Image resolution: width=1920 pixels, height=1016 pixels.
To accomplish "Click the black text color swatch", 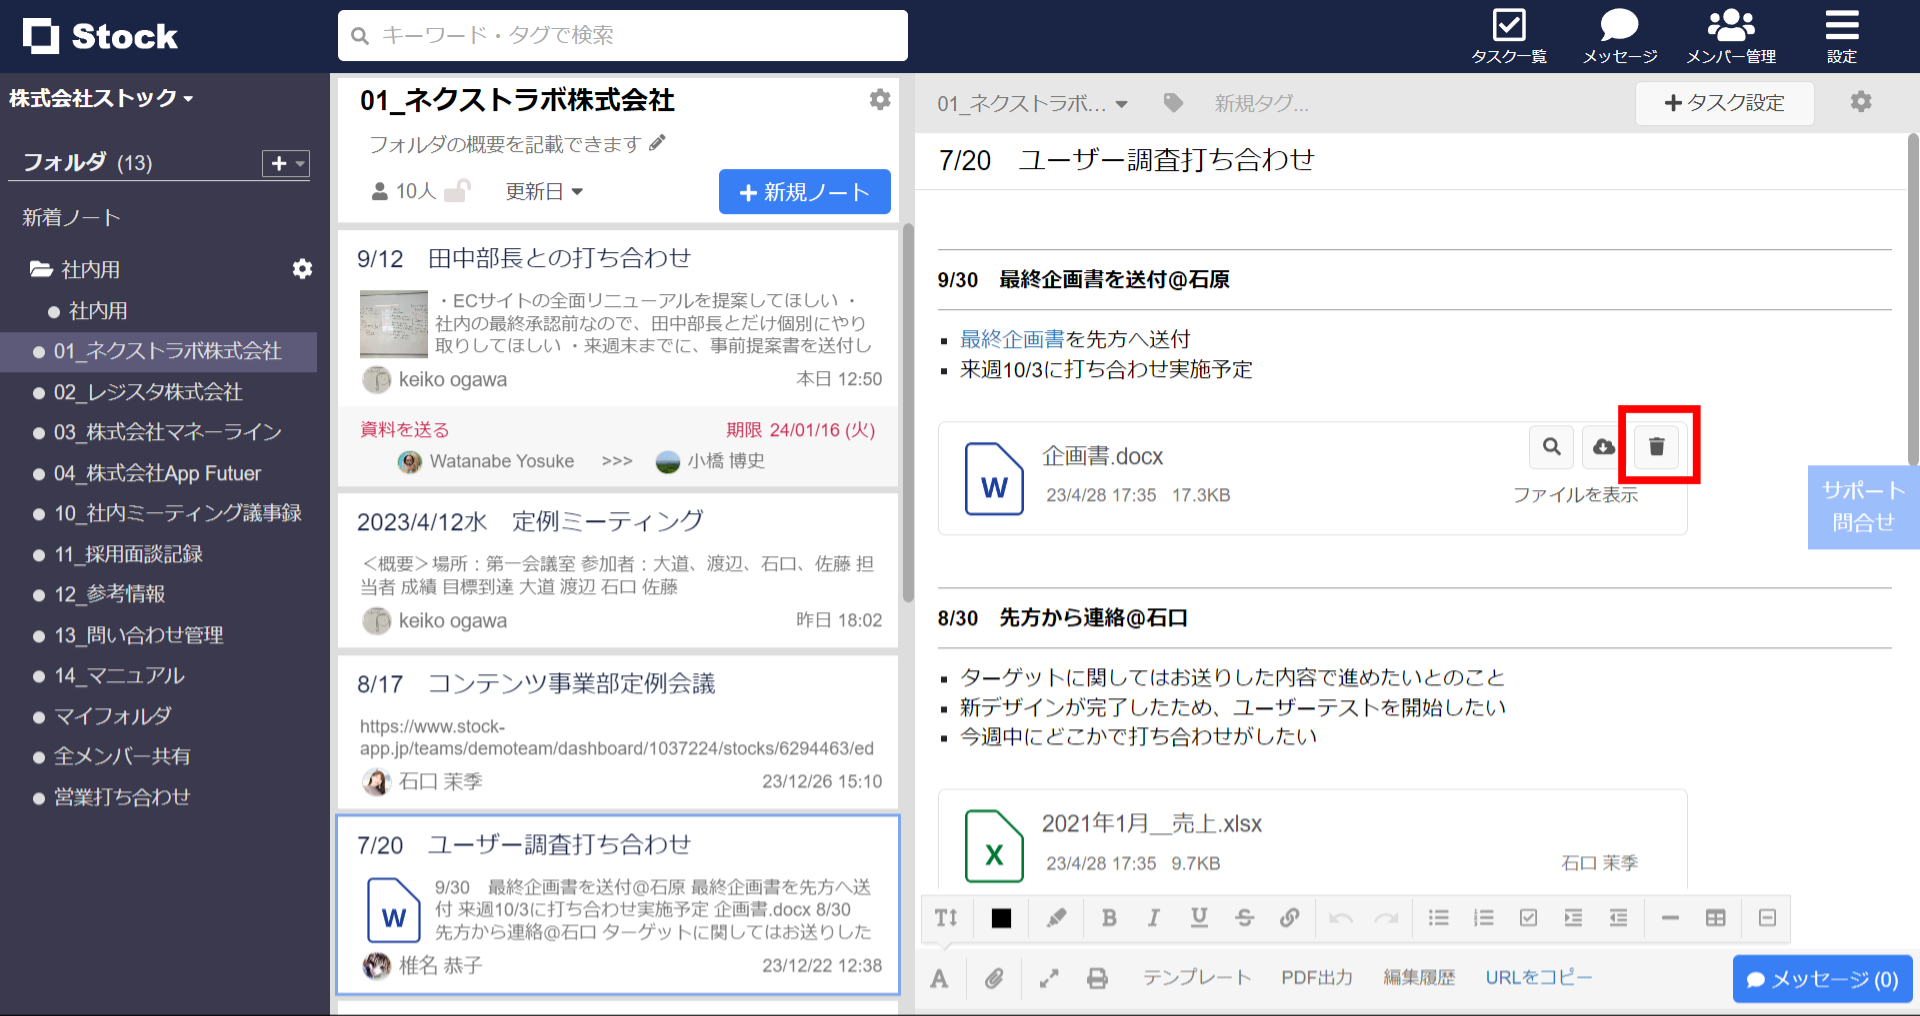I will pos(1001,917).
